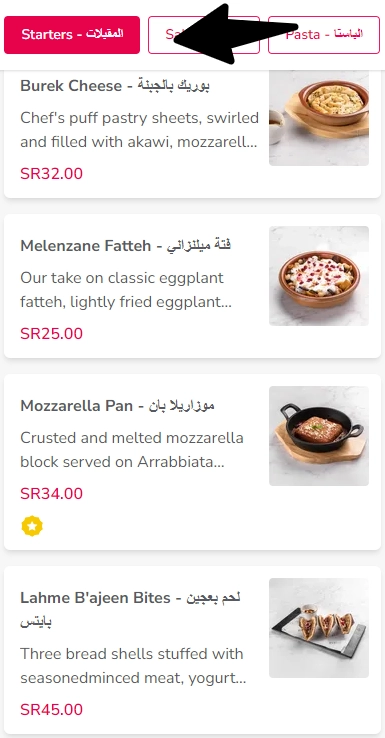385x738 pixels.
Task: View the Lahme B'ajeen Bites photo
Action: pos(319,628)
